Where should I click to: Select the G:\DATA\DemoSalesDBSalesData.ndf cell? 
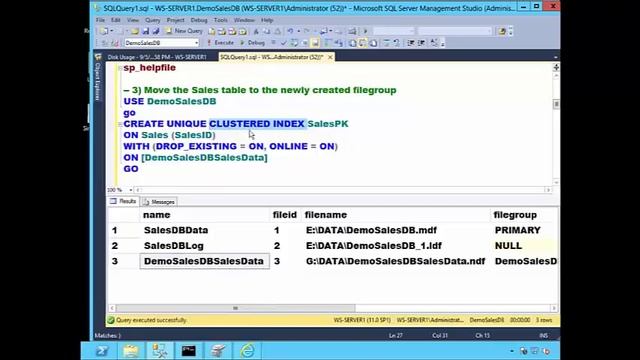tap(396, 261)
